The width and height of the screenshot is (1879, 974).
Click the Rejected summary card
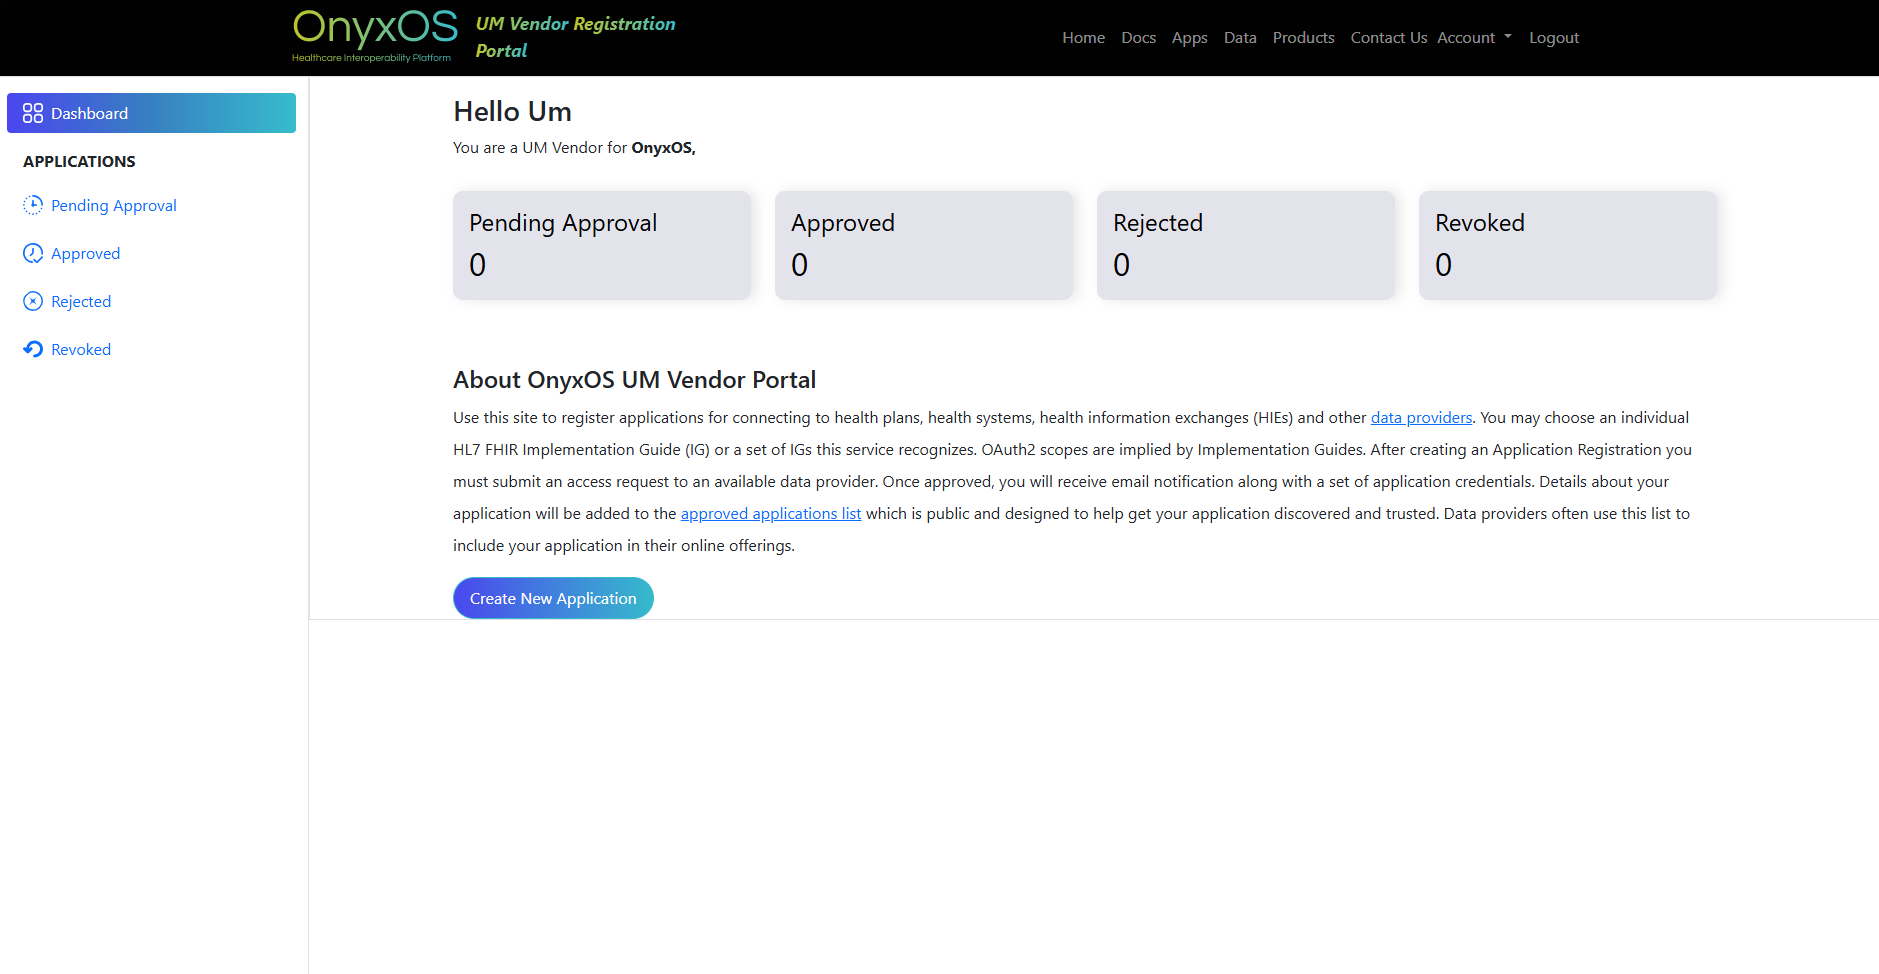1246,245
